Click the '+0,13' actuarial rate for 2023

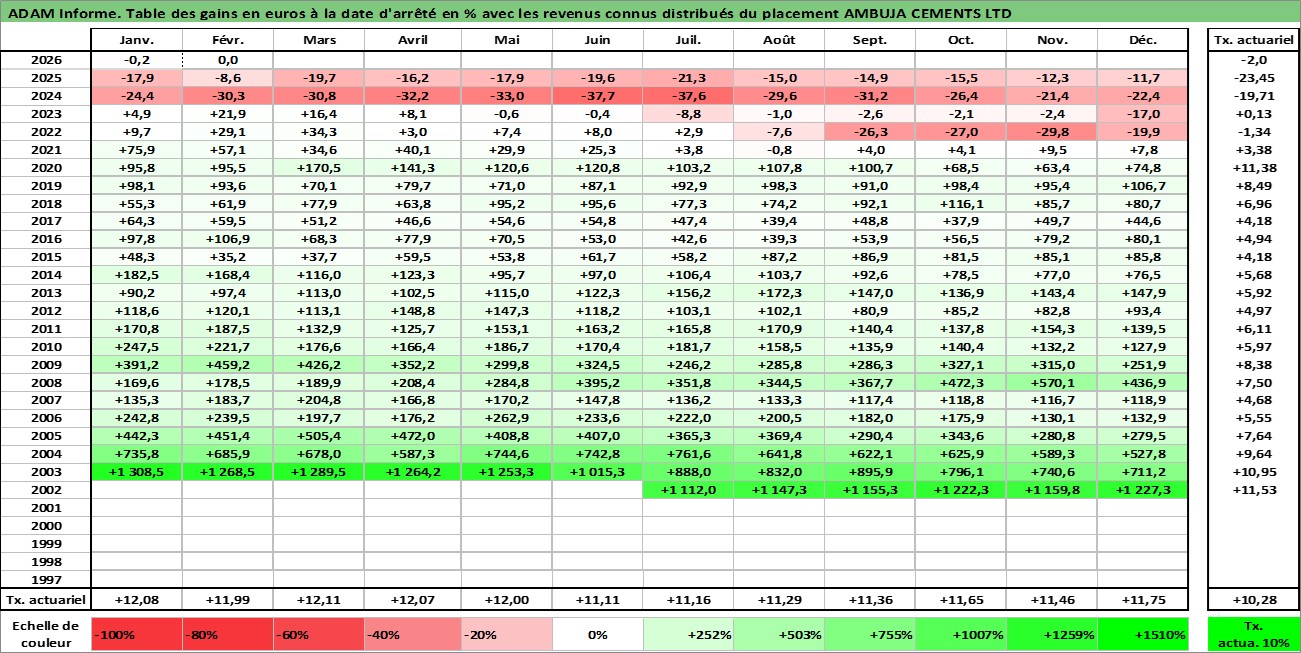pos(1254,114)
